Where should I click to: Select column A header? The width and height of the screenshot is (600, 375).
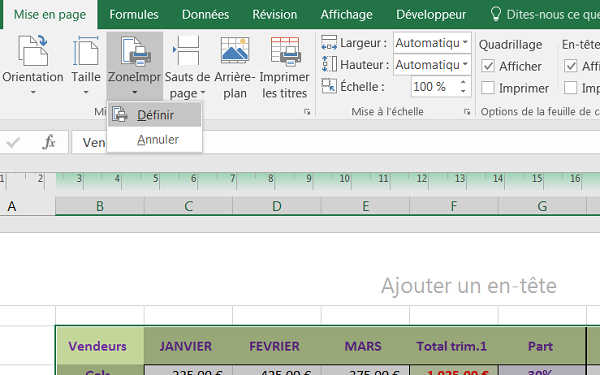[x=28, y=206]
